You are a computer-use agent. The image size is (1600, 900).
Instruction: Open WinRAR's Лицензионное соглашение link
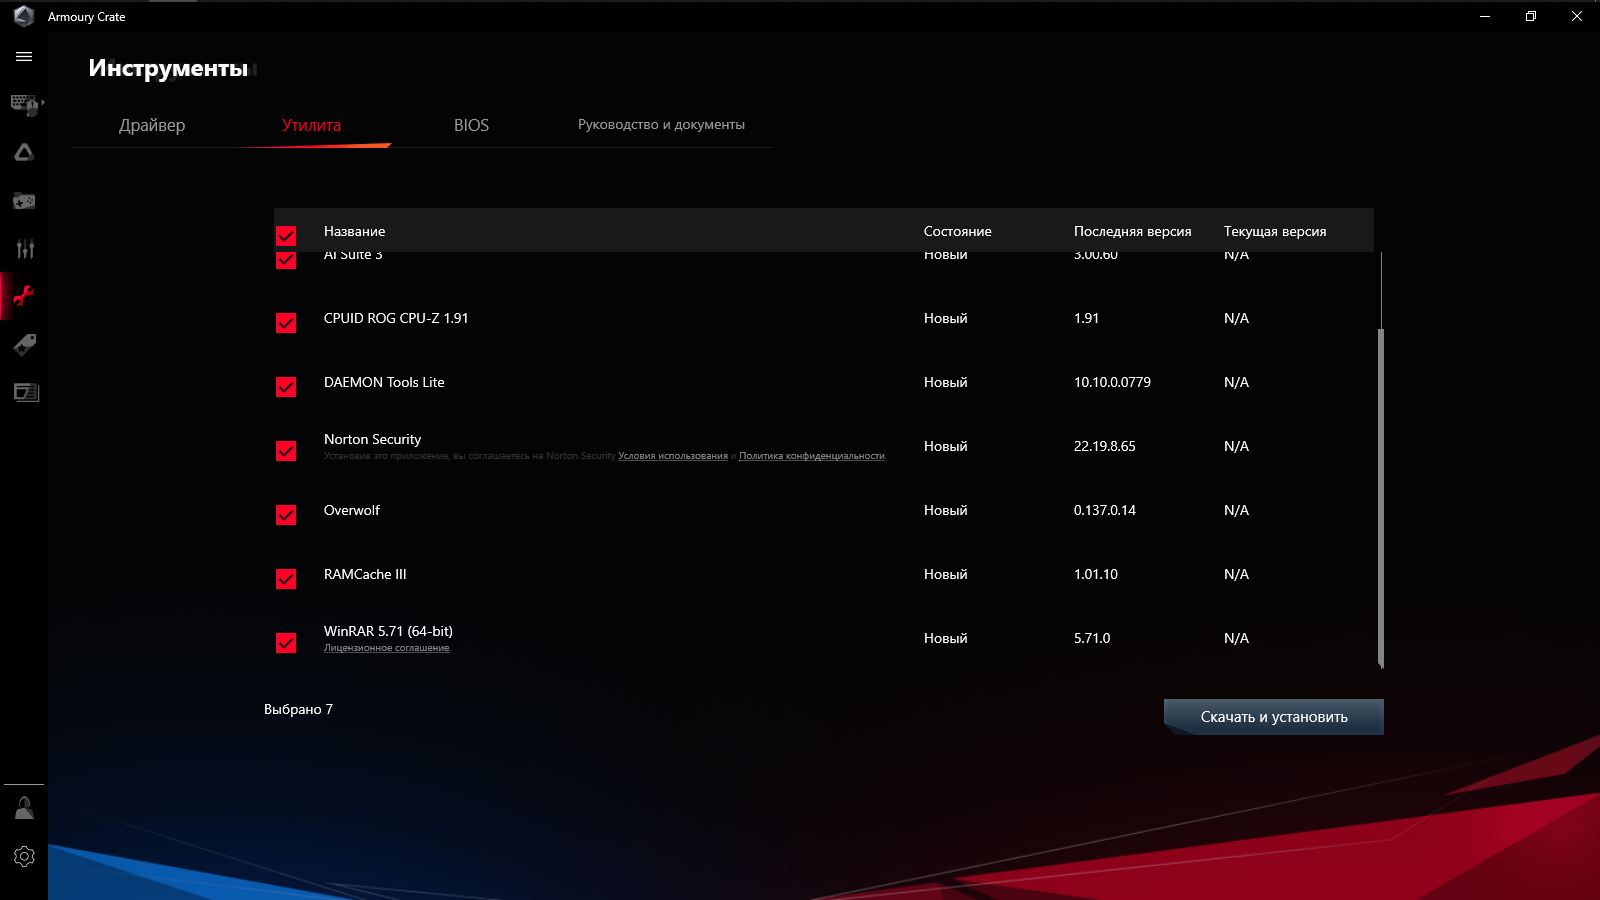click(387, 648)
